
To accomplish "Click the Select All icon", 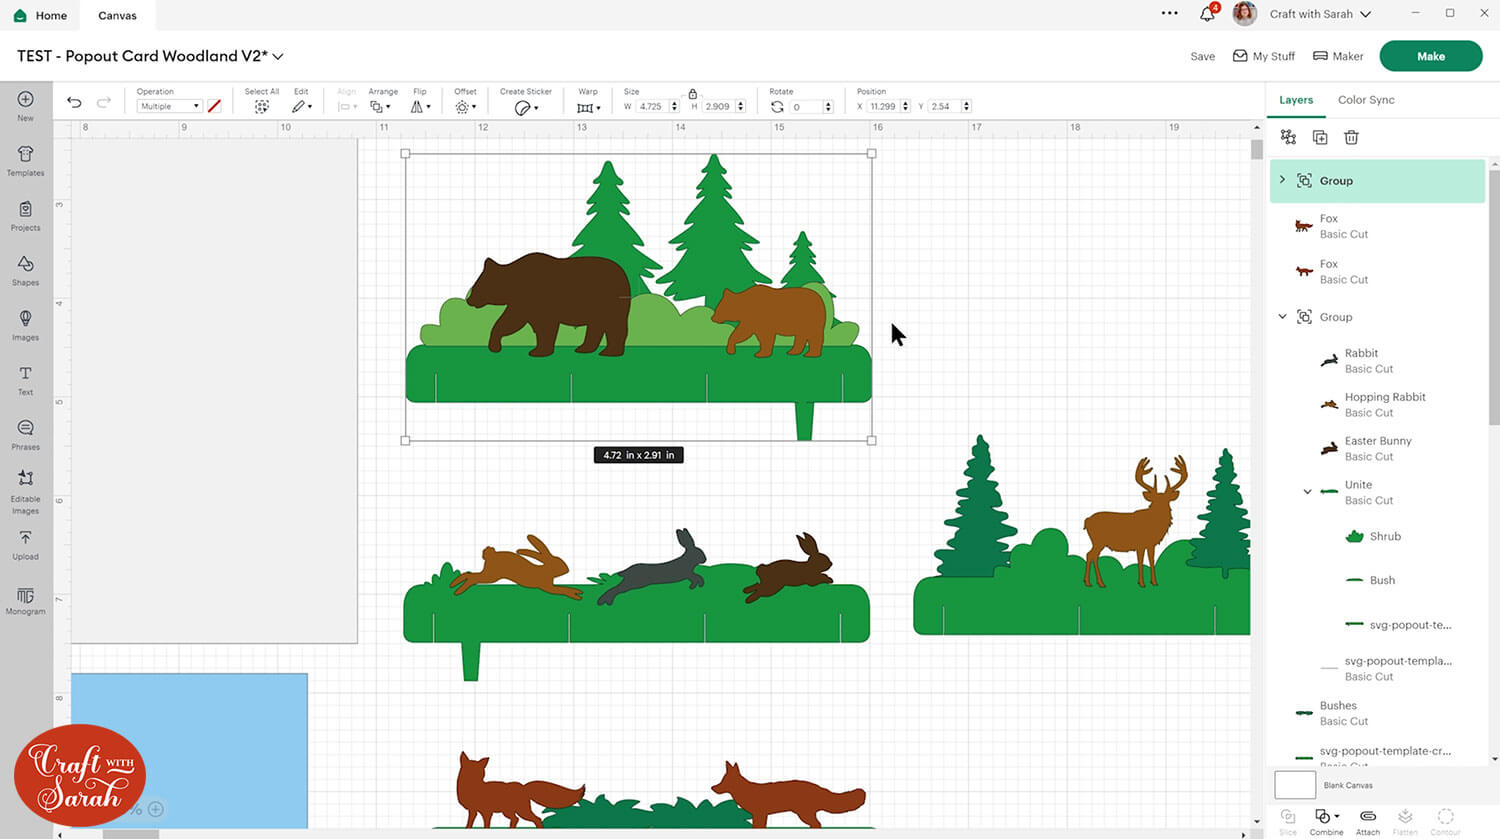I will pos(261,106).
